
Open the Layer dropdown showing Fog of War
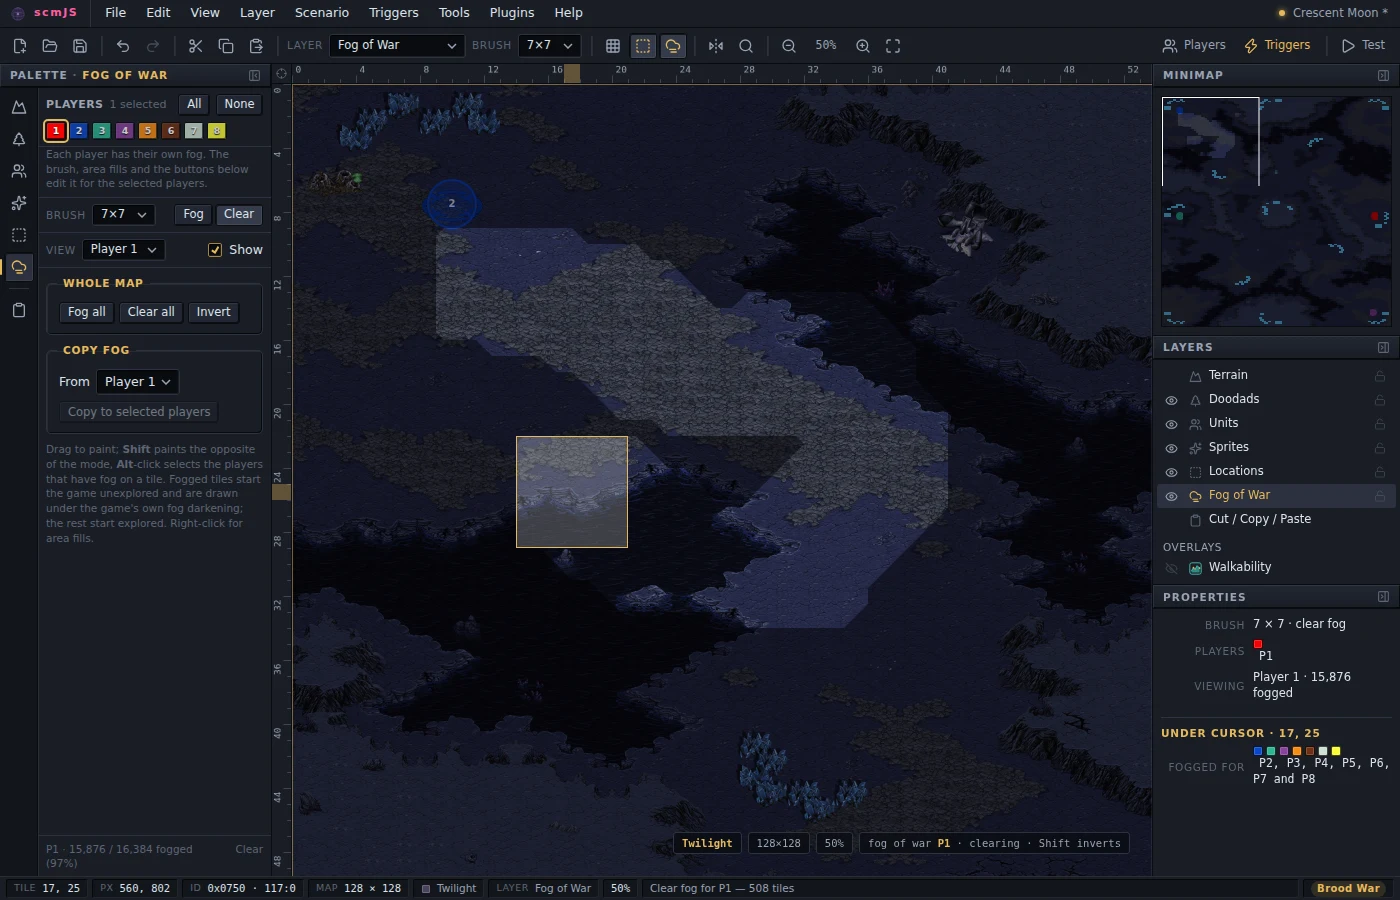click(397, 45)
